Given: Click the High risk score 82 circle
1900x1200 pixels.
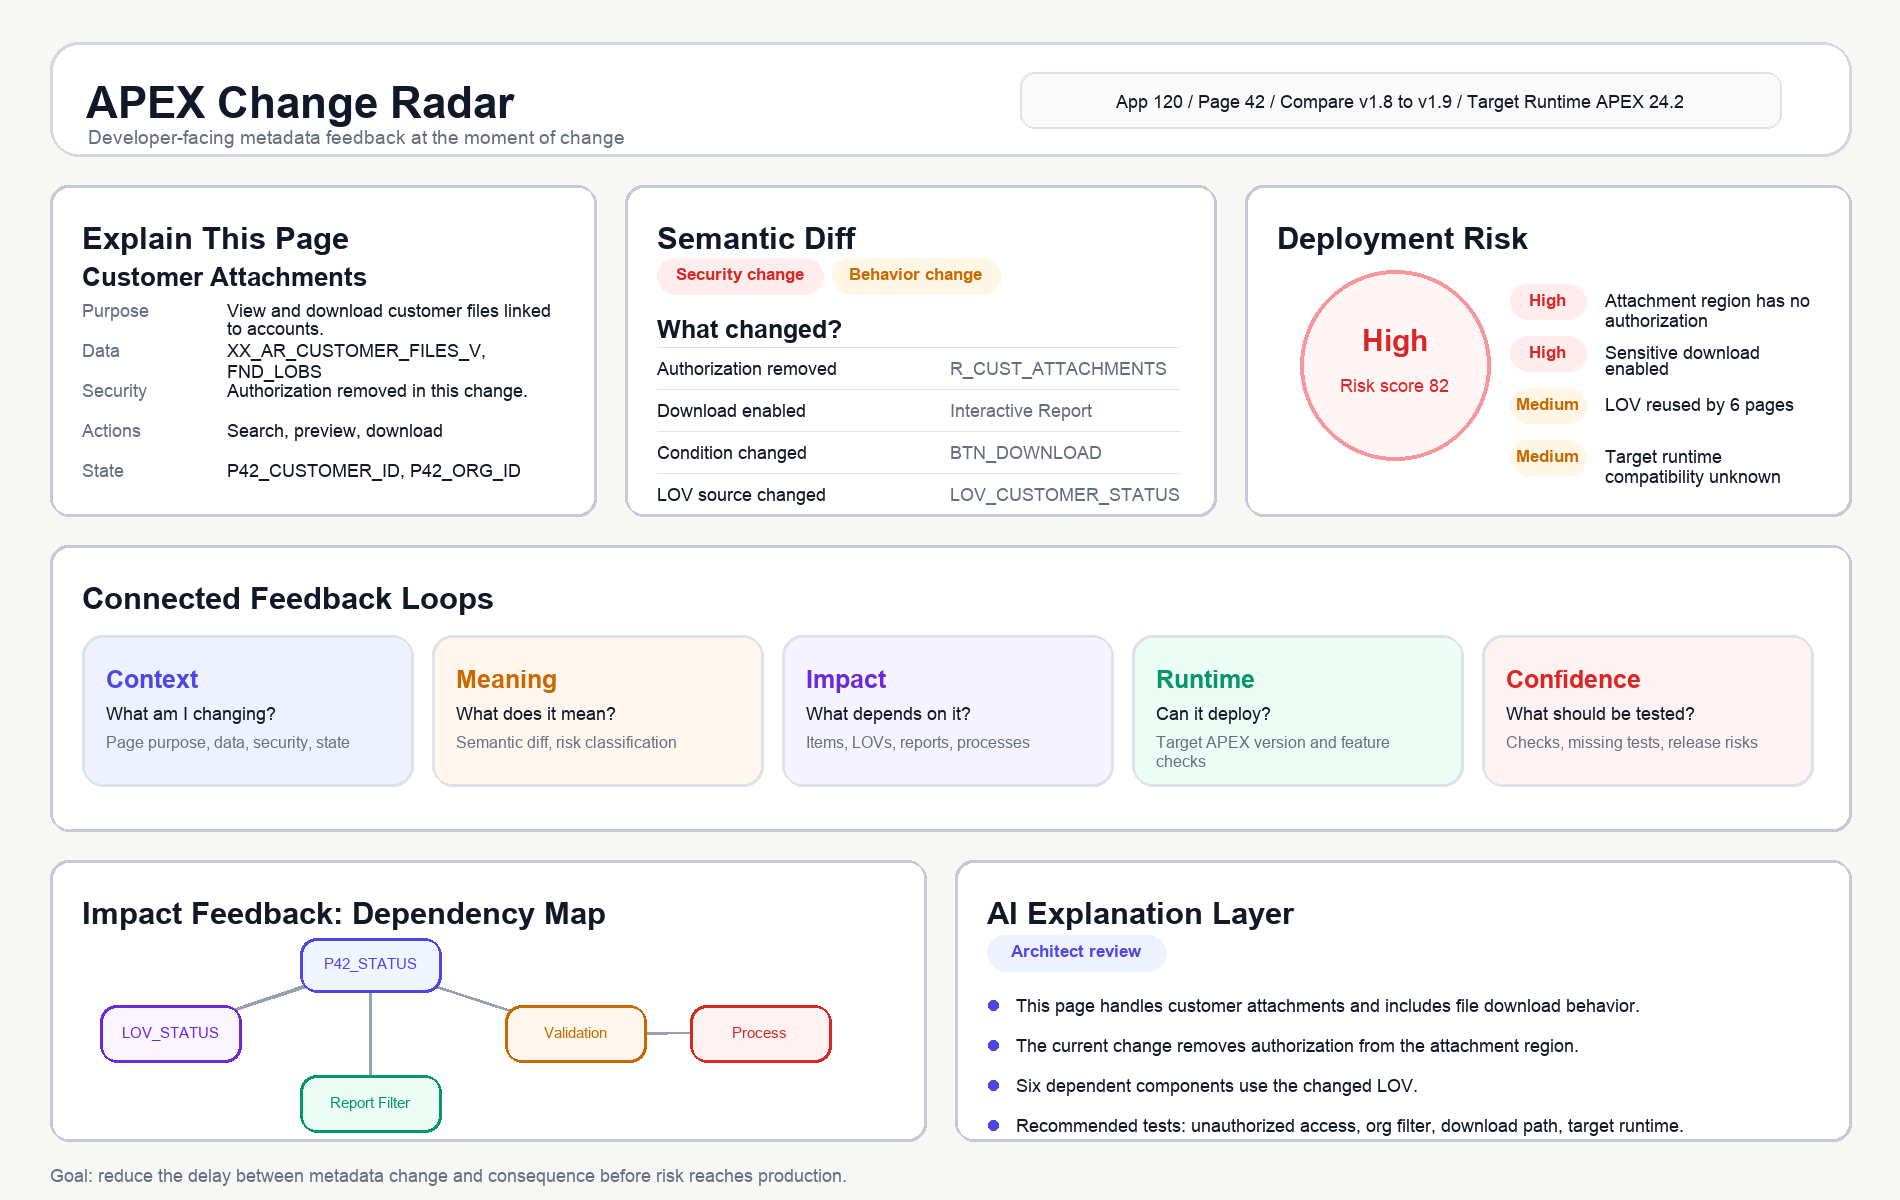Looking at the screenshot, I should pyautogui.click(x=1395, y=365).
